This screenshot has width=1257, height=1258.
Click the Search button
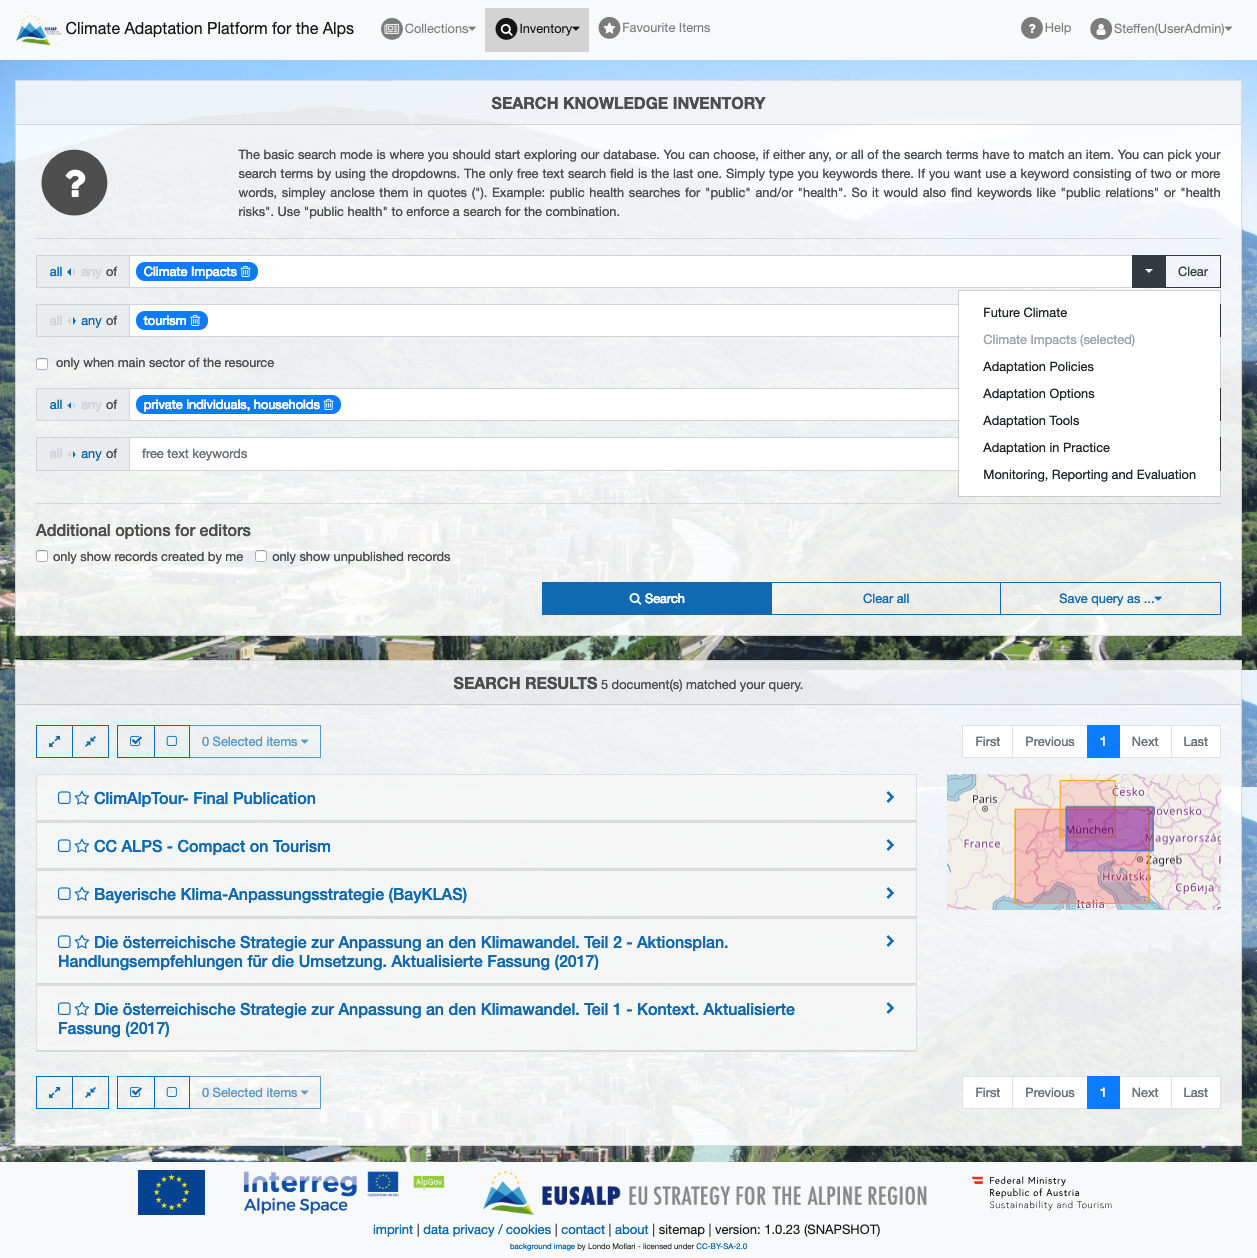[x=656, y=598]
